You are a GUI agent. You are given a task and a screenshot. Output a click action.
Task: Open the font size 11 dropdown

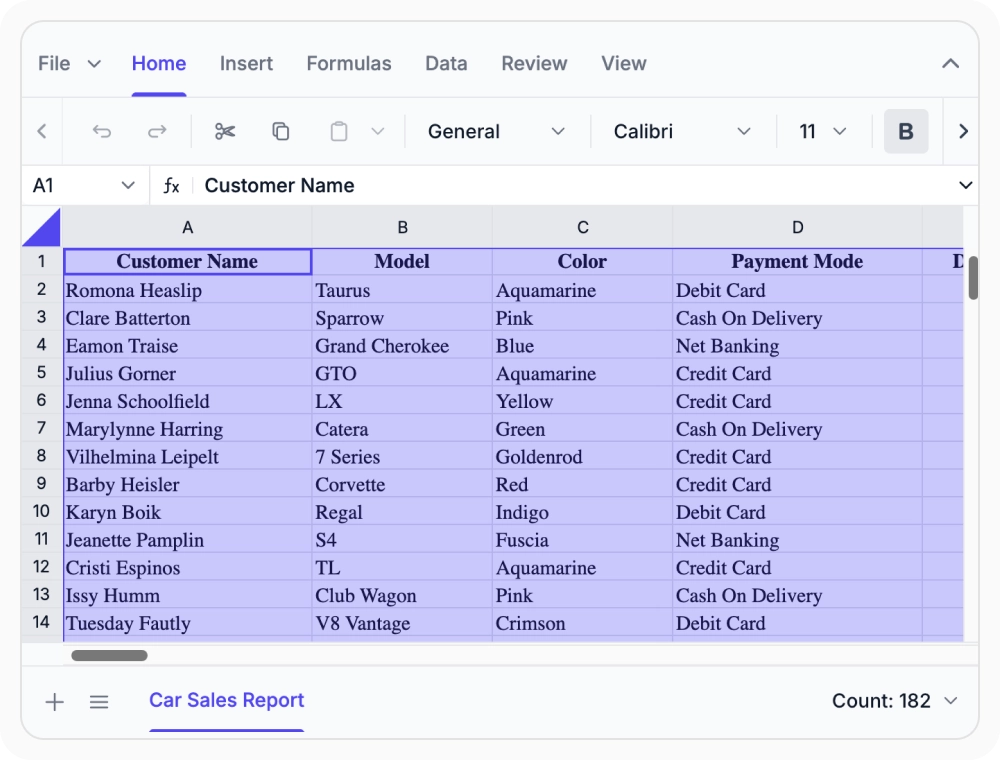pos(823,131)
